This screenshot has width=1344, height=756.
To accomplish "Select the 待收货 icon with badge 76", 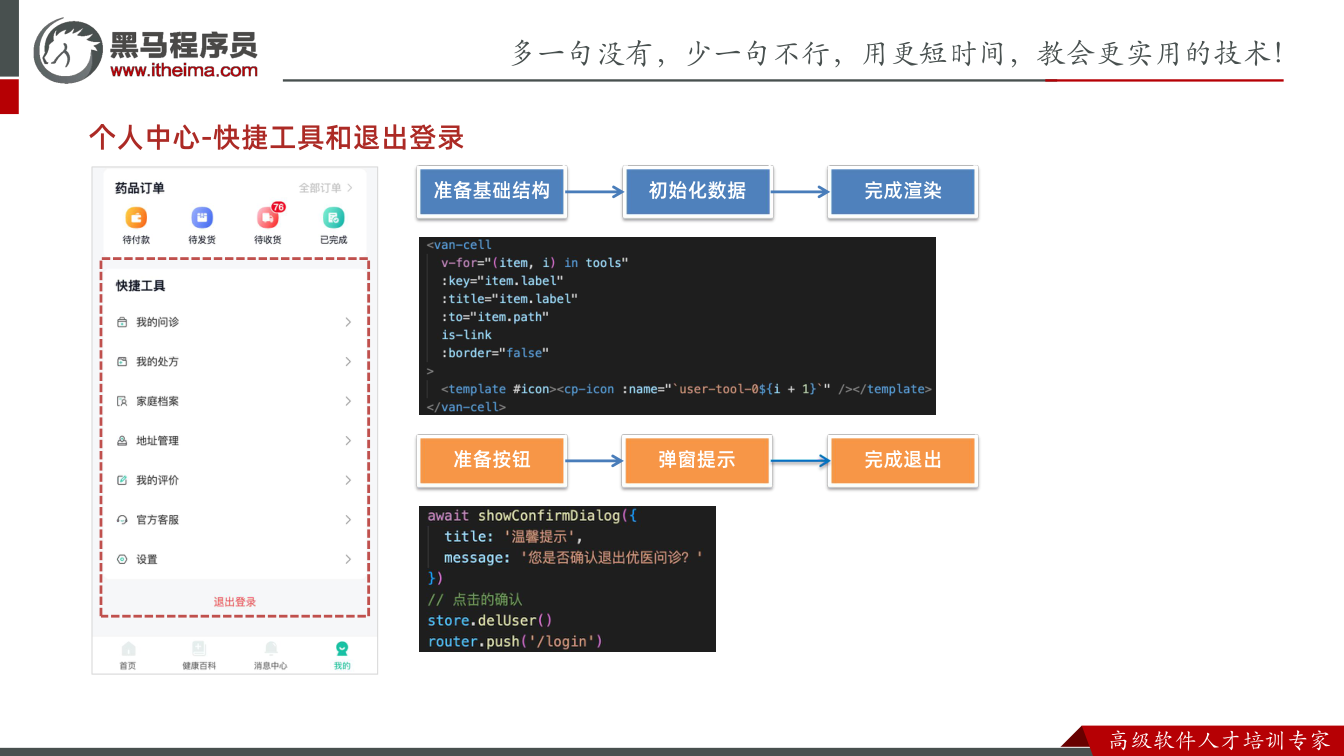I will 268,217.
